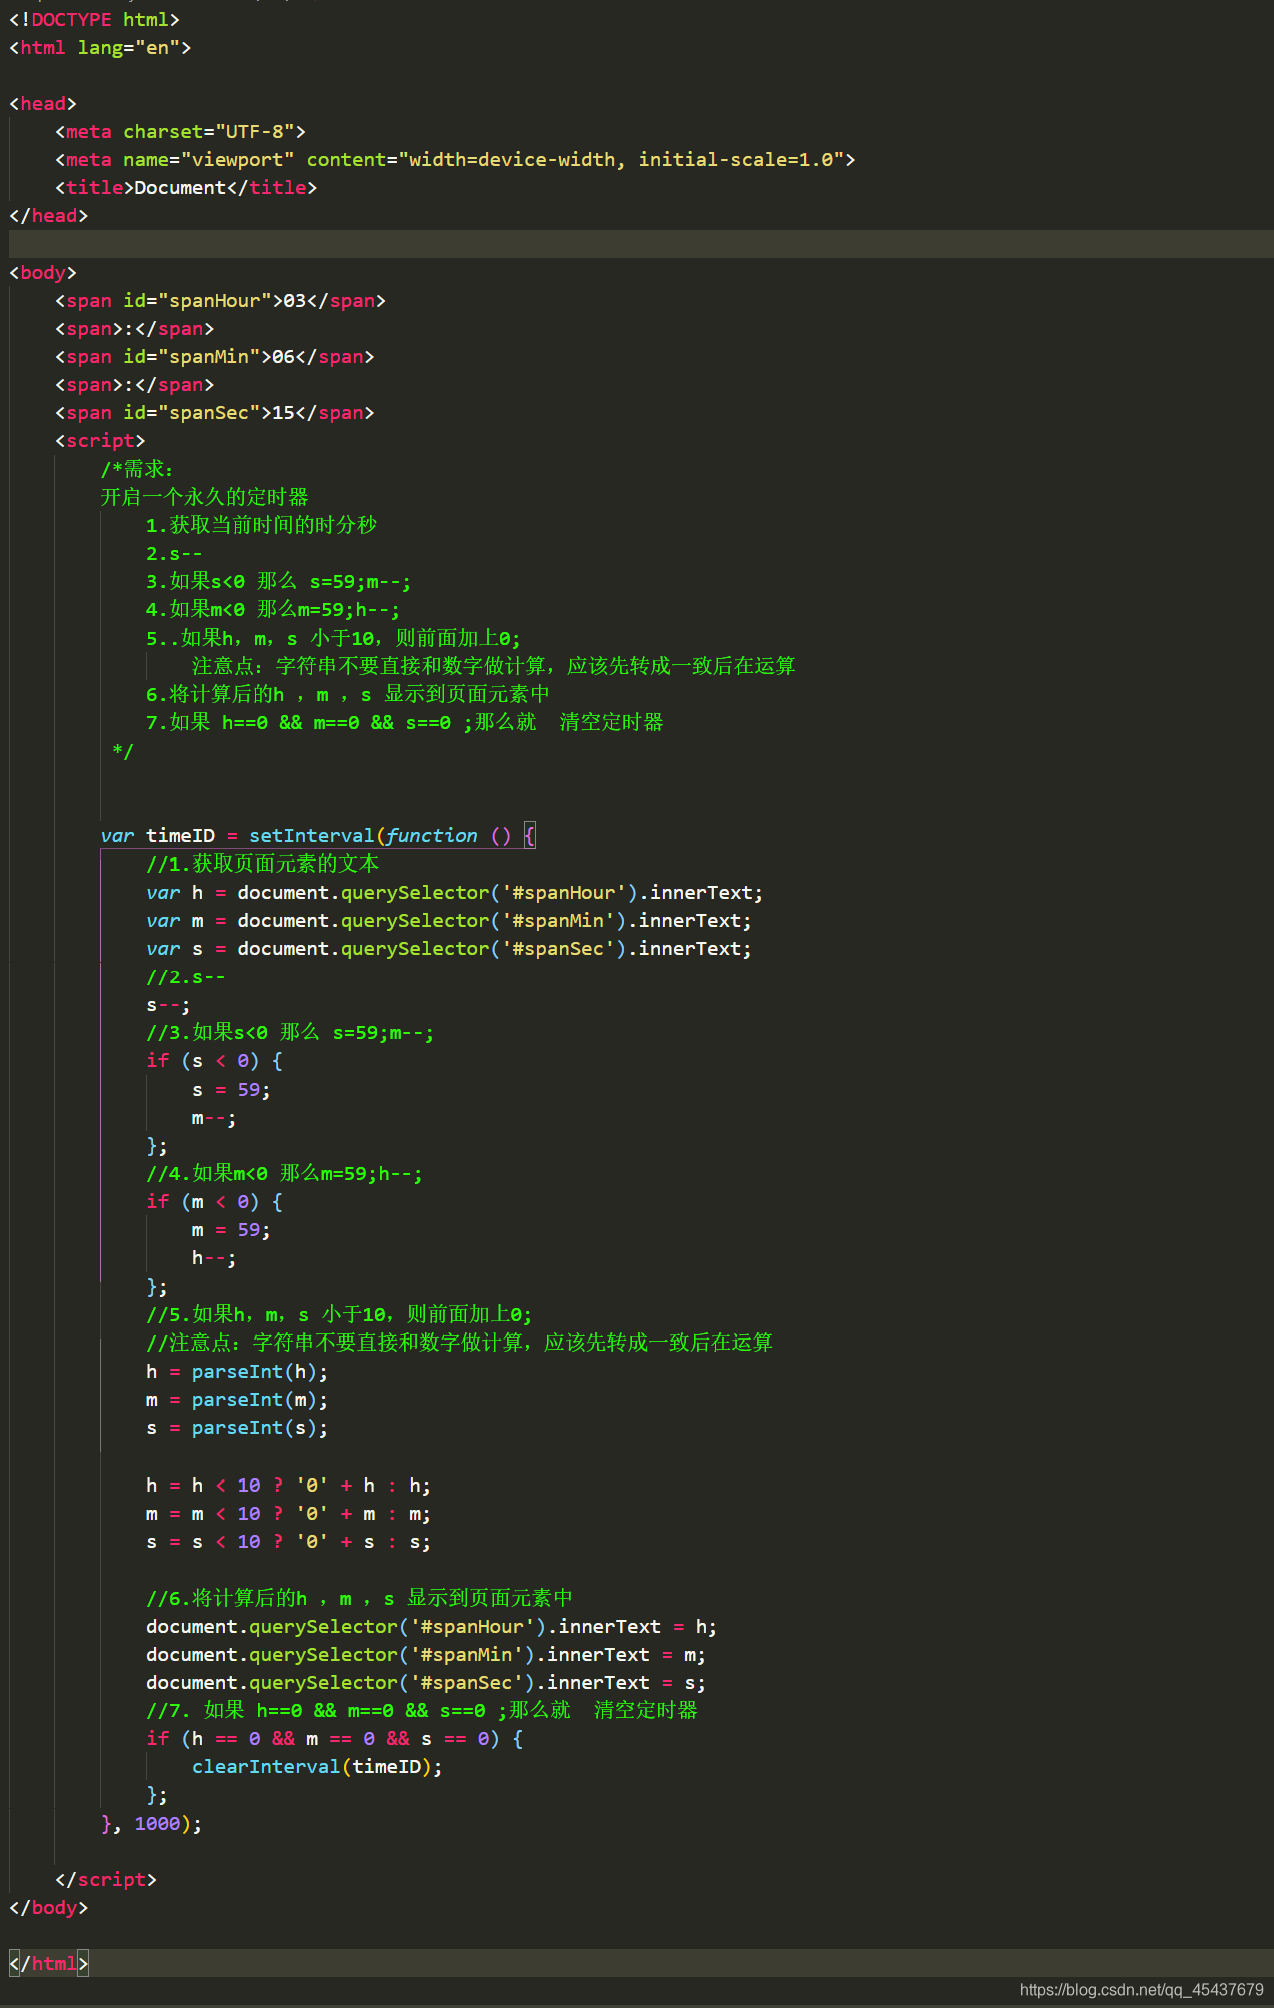
Task: Click the 'h--;' statement
Action: point(214,1258)
